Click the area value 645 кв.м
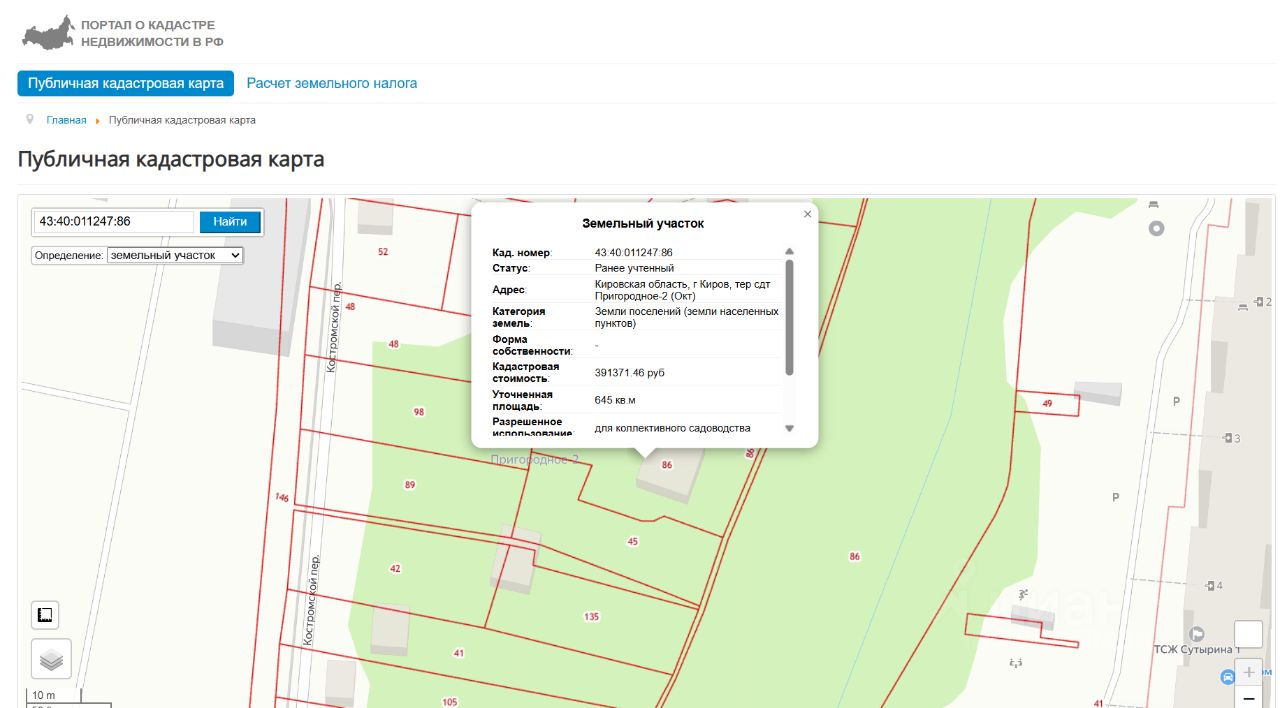Image resolution: width=1280 pixels, height=708 pixels. (615, 400)
